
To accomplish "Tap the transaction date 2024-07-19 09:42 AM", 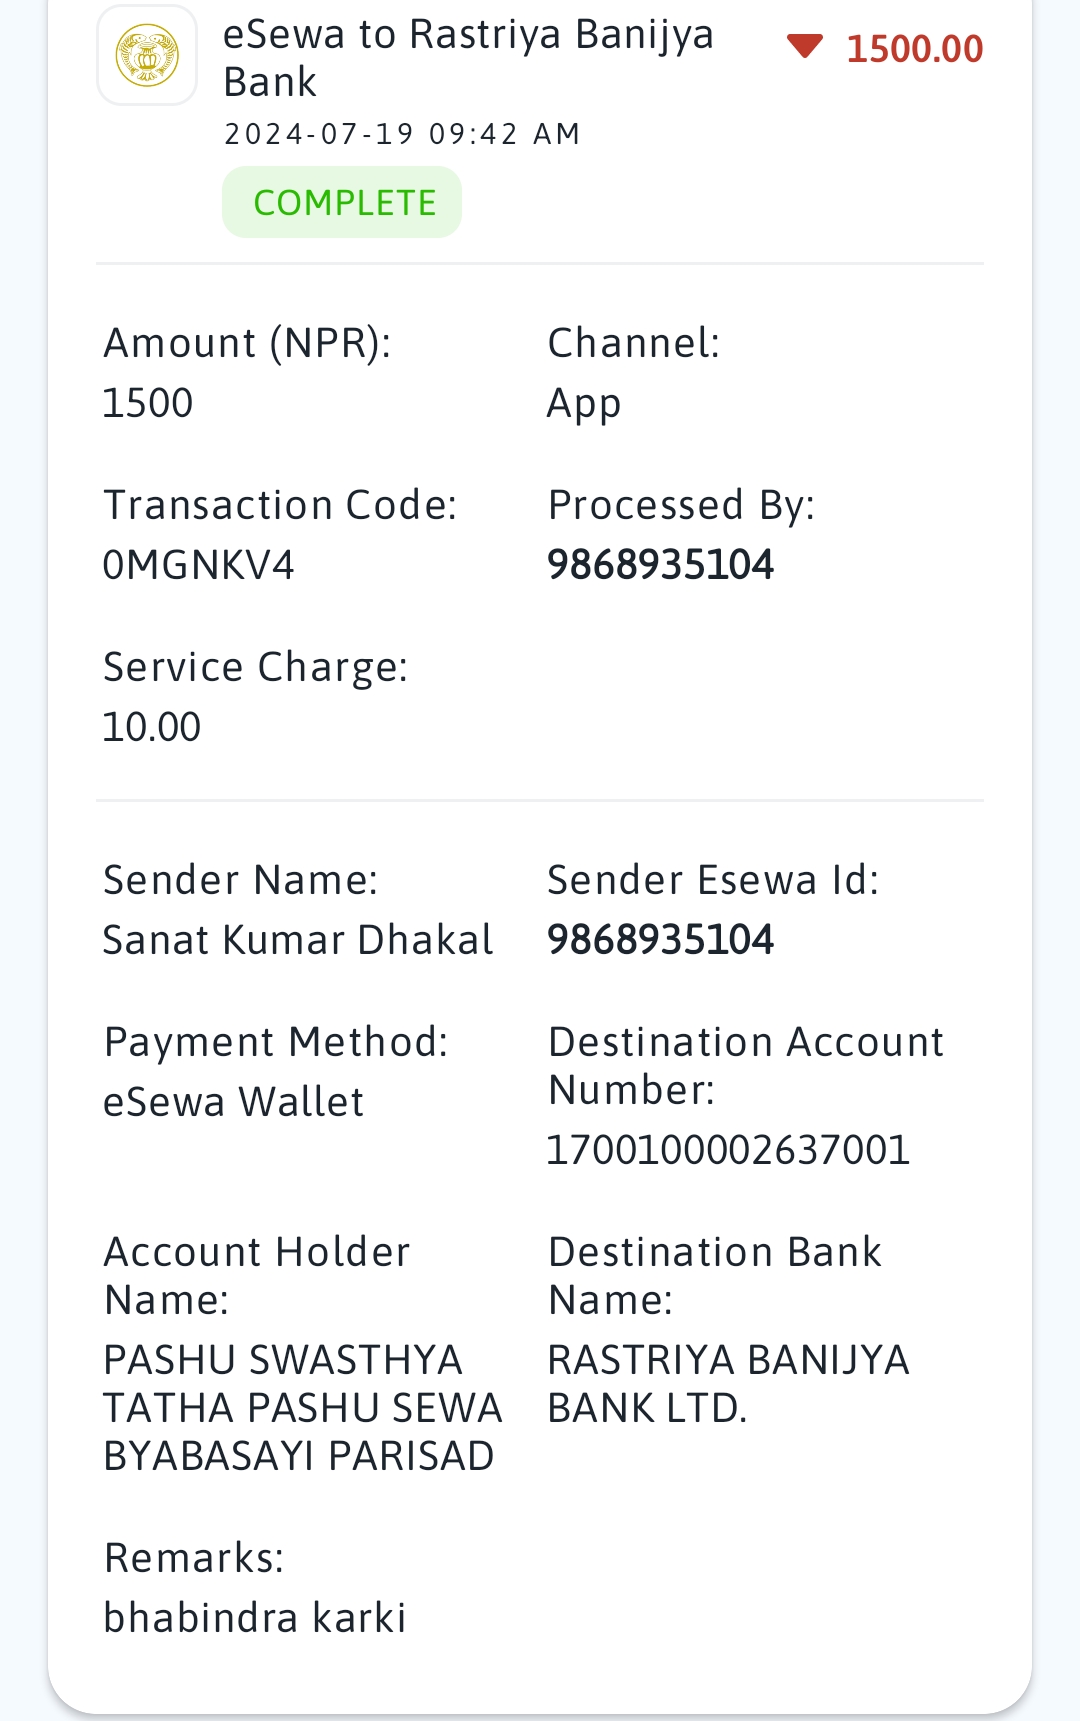I will pyautogui.click(x=402, y=134).
